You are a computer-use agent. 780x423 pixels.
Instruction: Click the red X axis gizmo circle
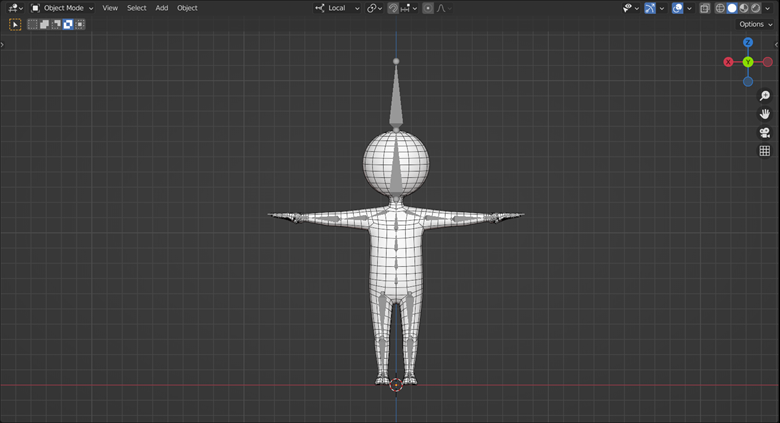pos(728,62)
